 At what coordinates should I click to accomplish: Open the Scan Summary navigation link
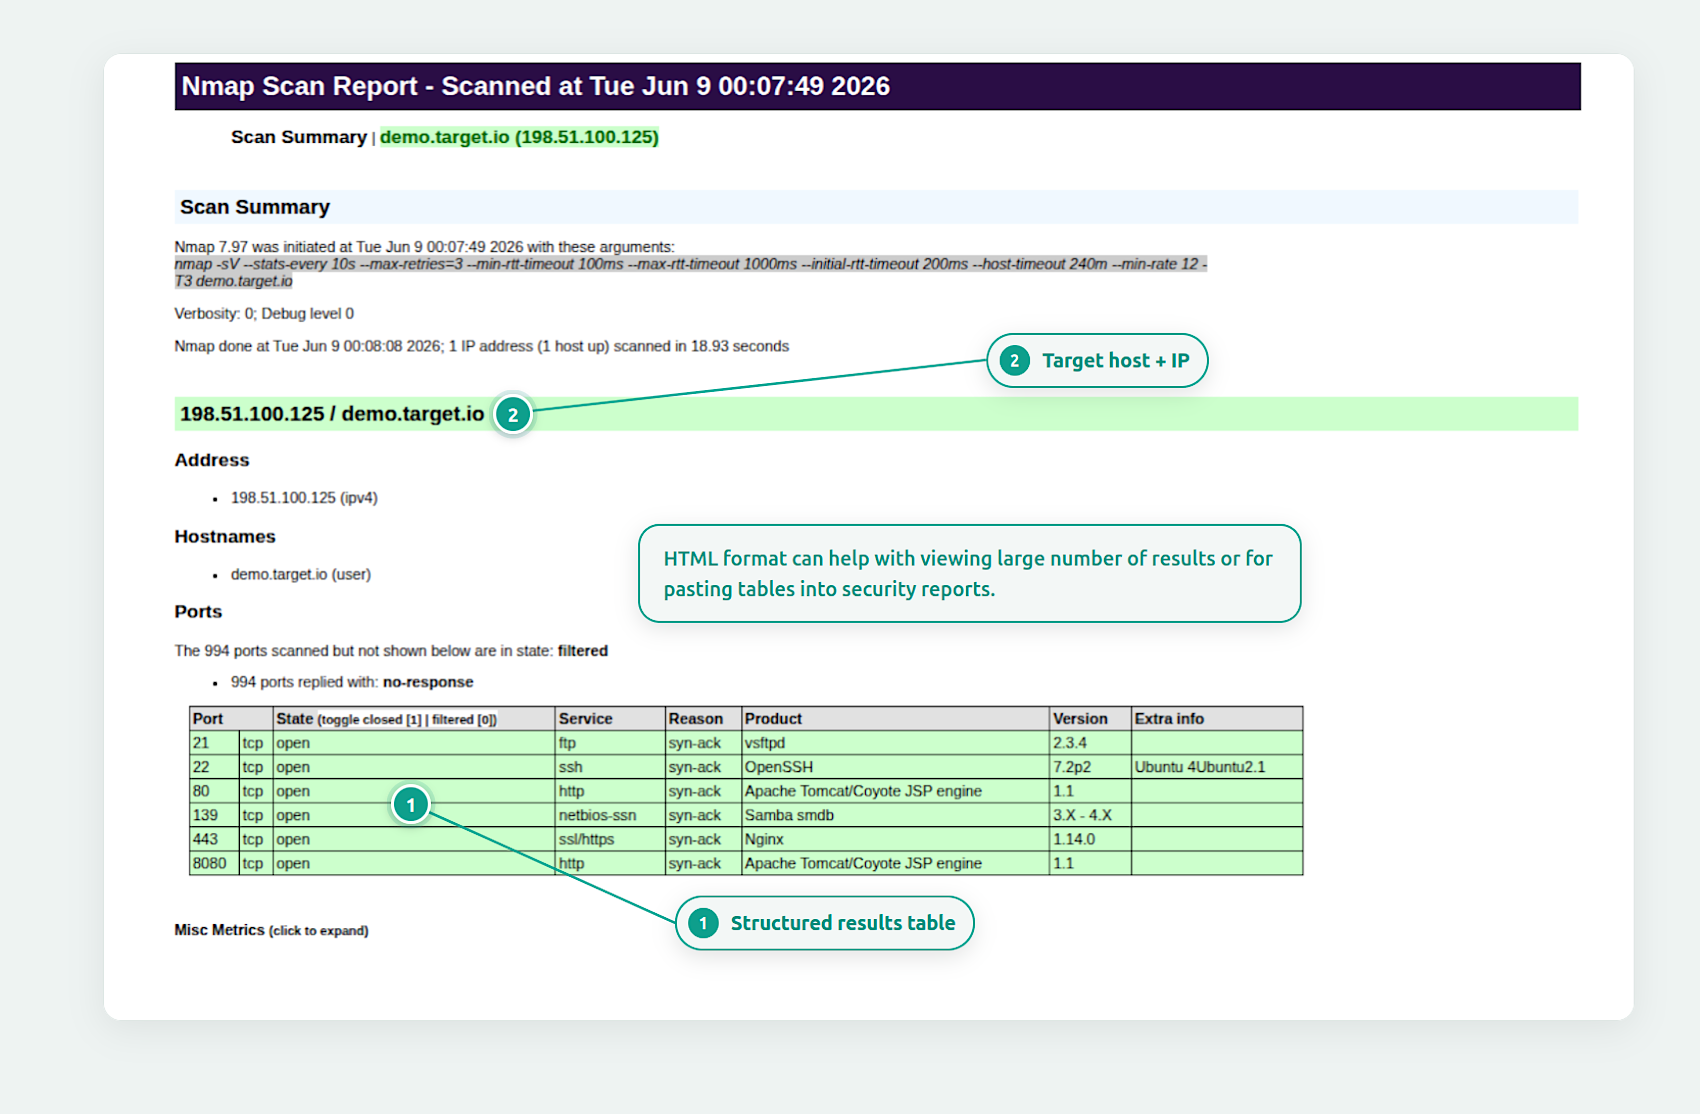[298, 137]
